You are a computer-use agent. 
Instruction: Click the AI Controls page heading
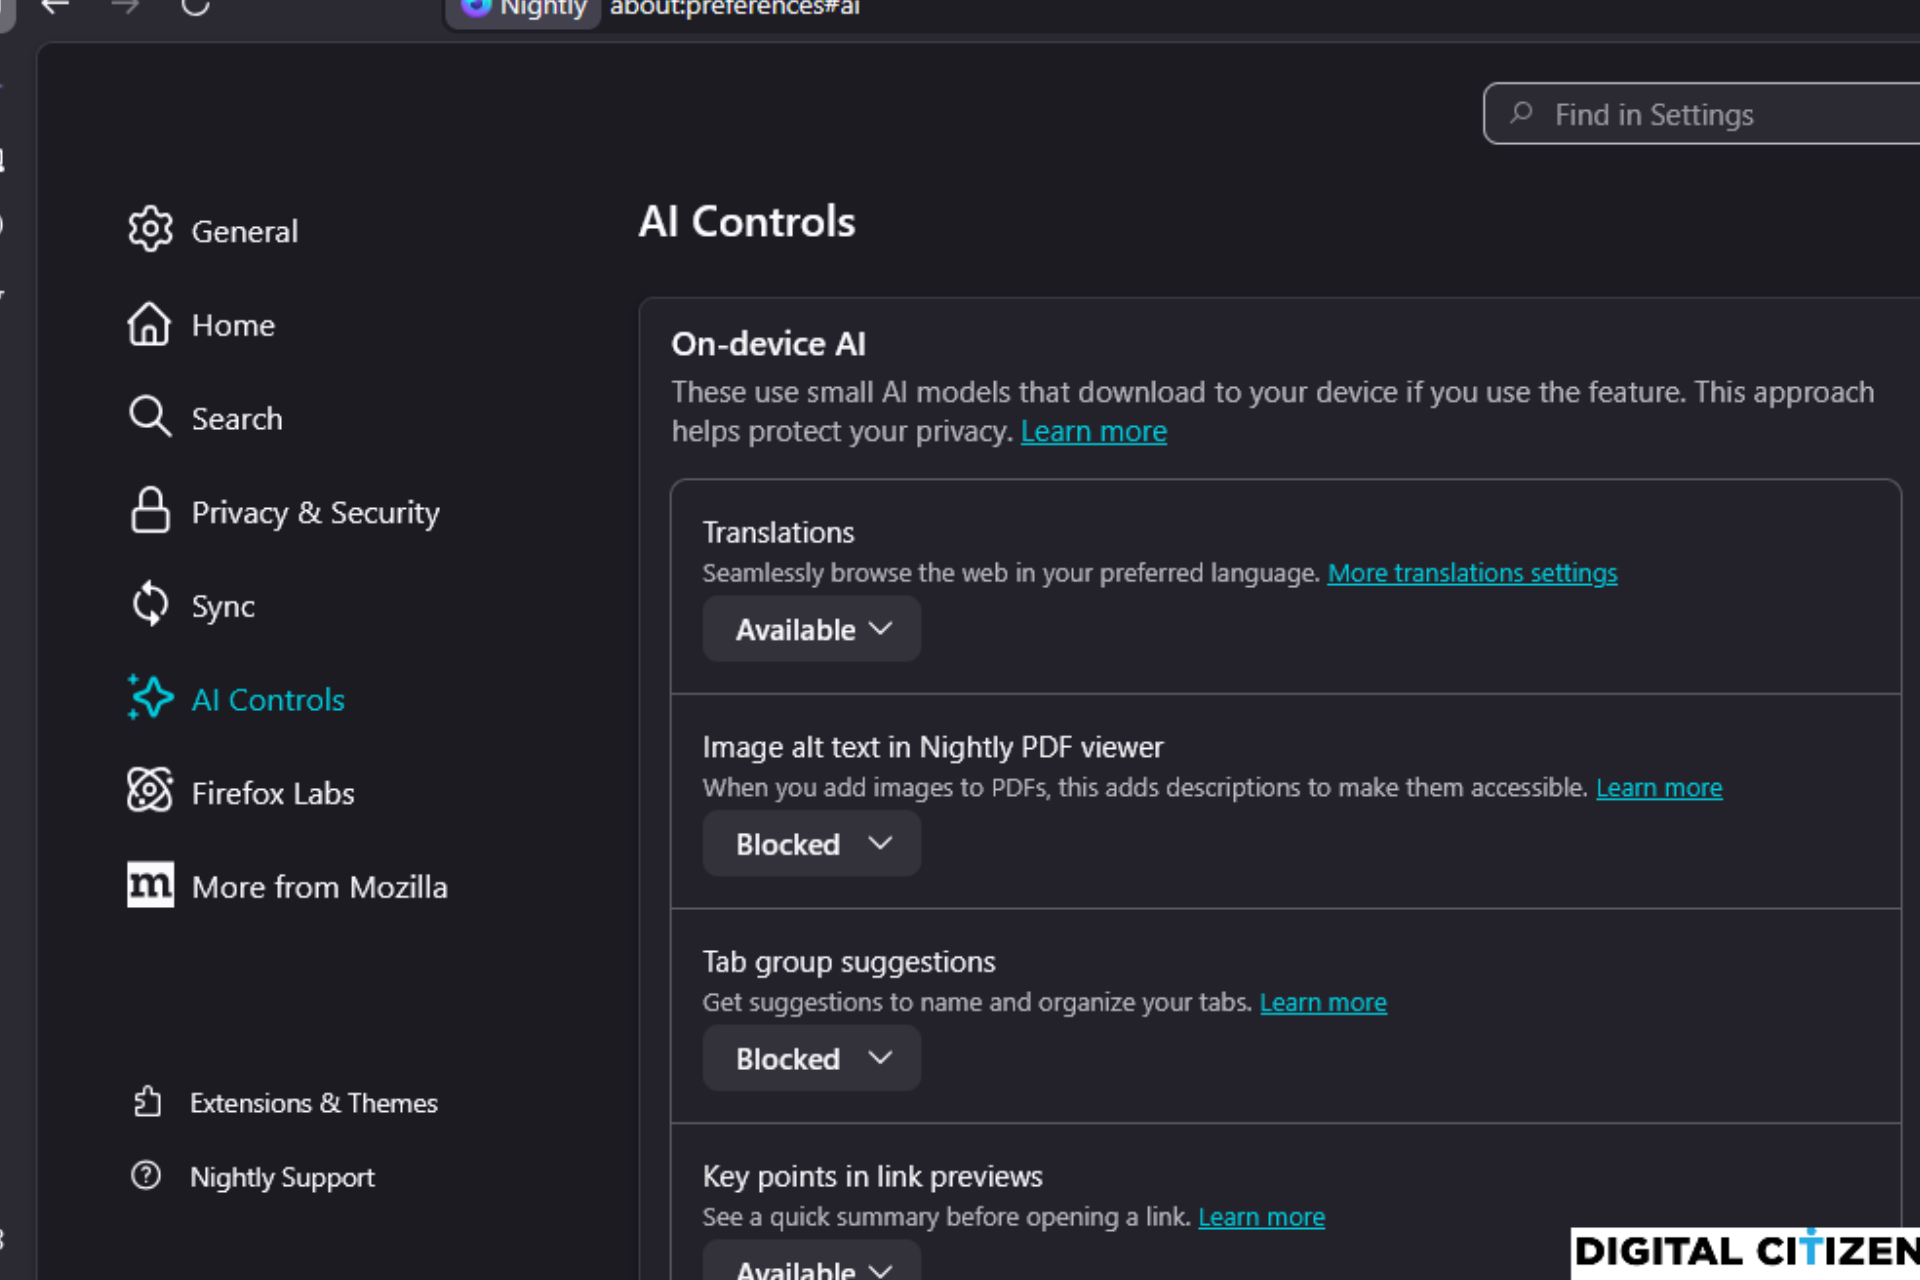747,222
